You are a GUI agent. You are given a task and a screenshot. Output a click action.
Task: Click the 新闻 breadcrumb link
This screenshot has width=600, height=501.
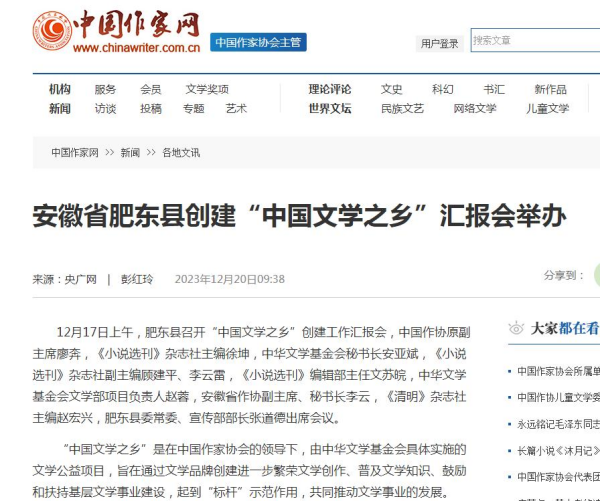130,153
